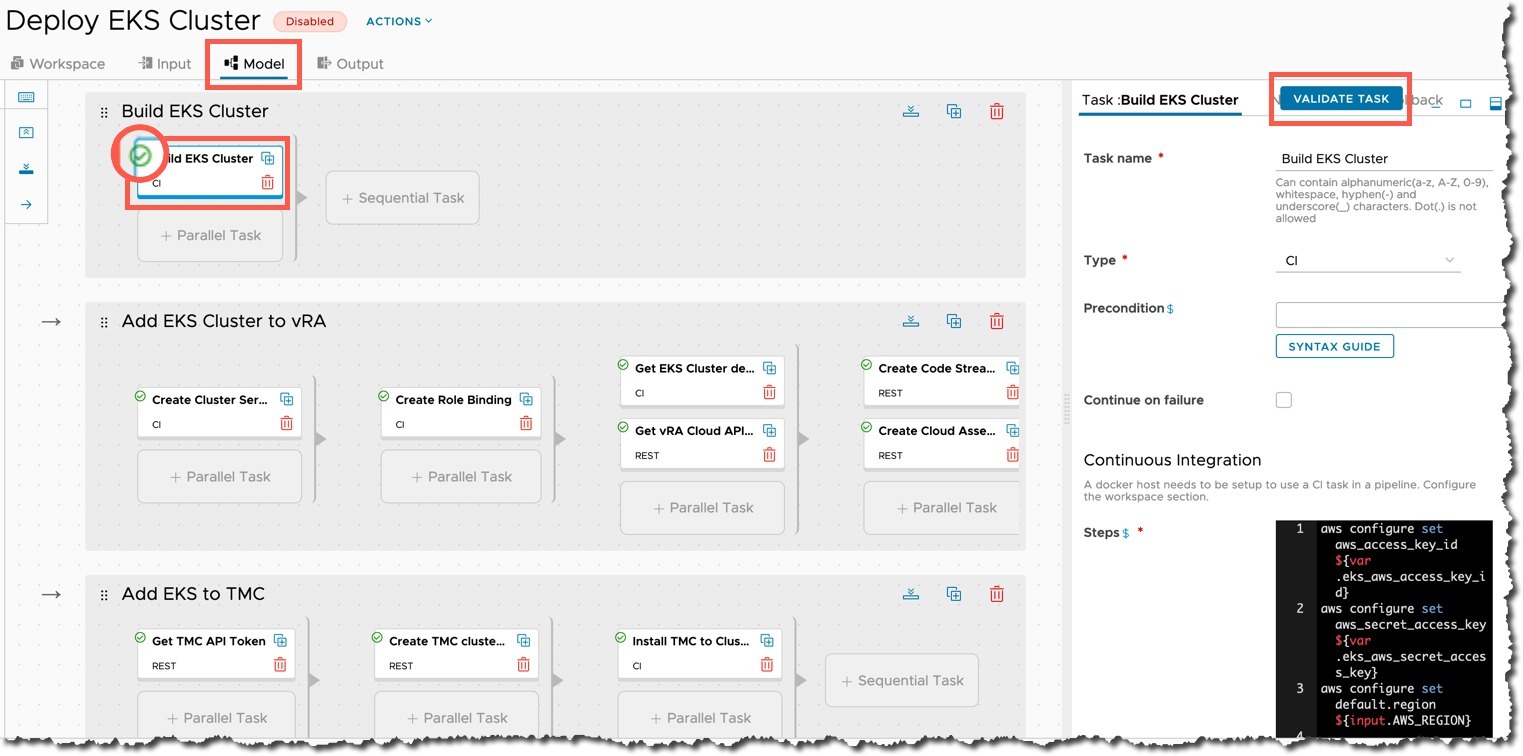Select the Create Cloud Asse... task card
Image resolution: width=1523 pixels, height=756 pixels.
[941, 442]
